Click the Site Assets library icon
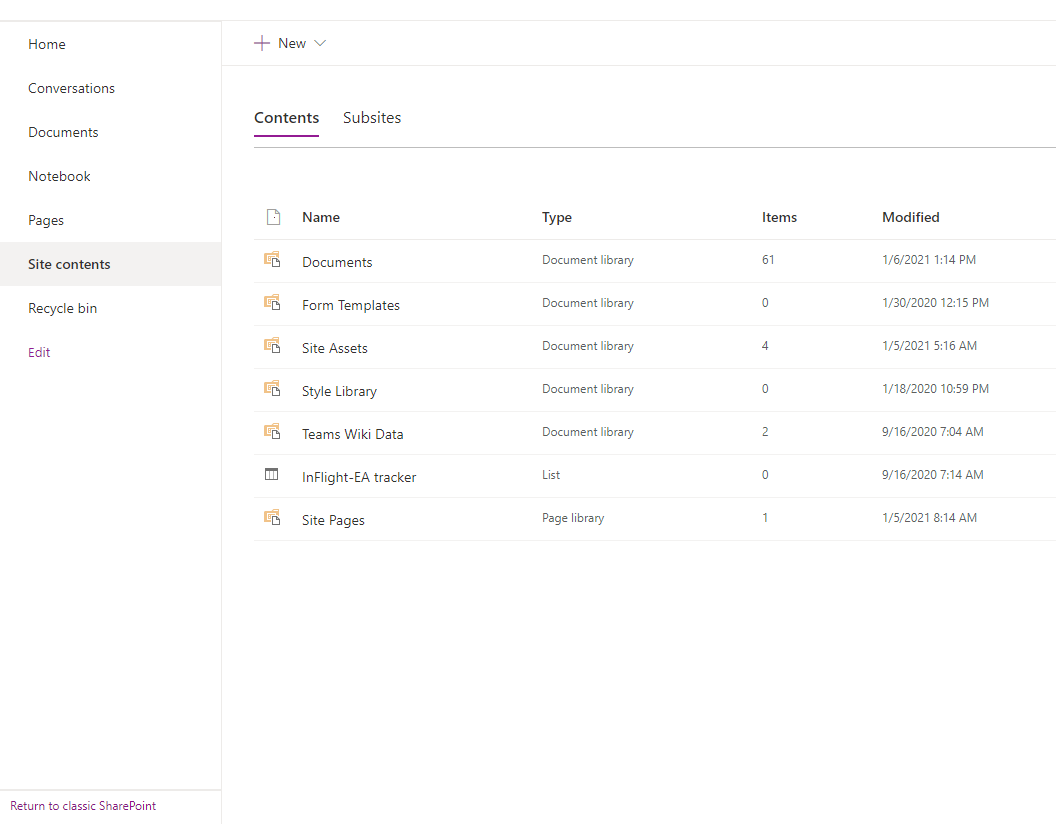This screenshot has width=1056, height=824. pos(272,345)
